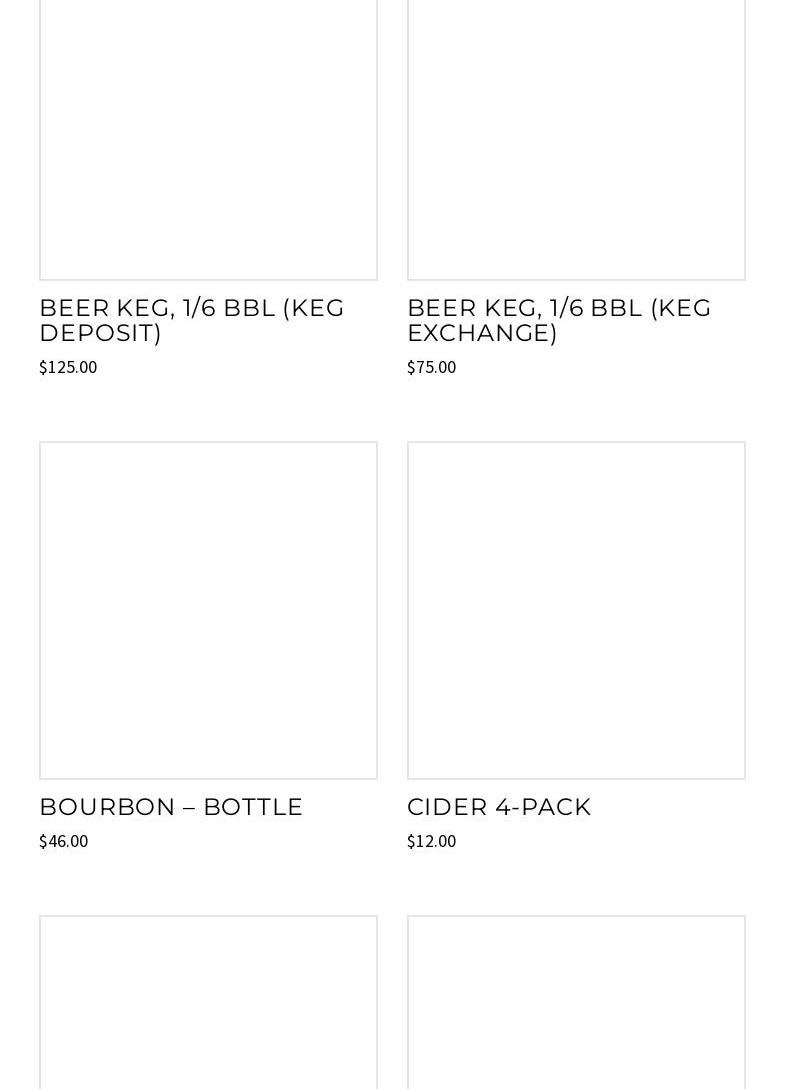Click the product thumbnail below Bourbon – Bottle
The width and height of the screenshot is (785, 1089).
click(x=208, y=1002)
